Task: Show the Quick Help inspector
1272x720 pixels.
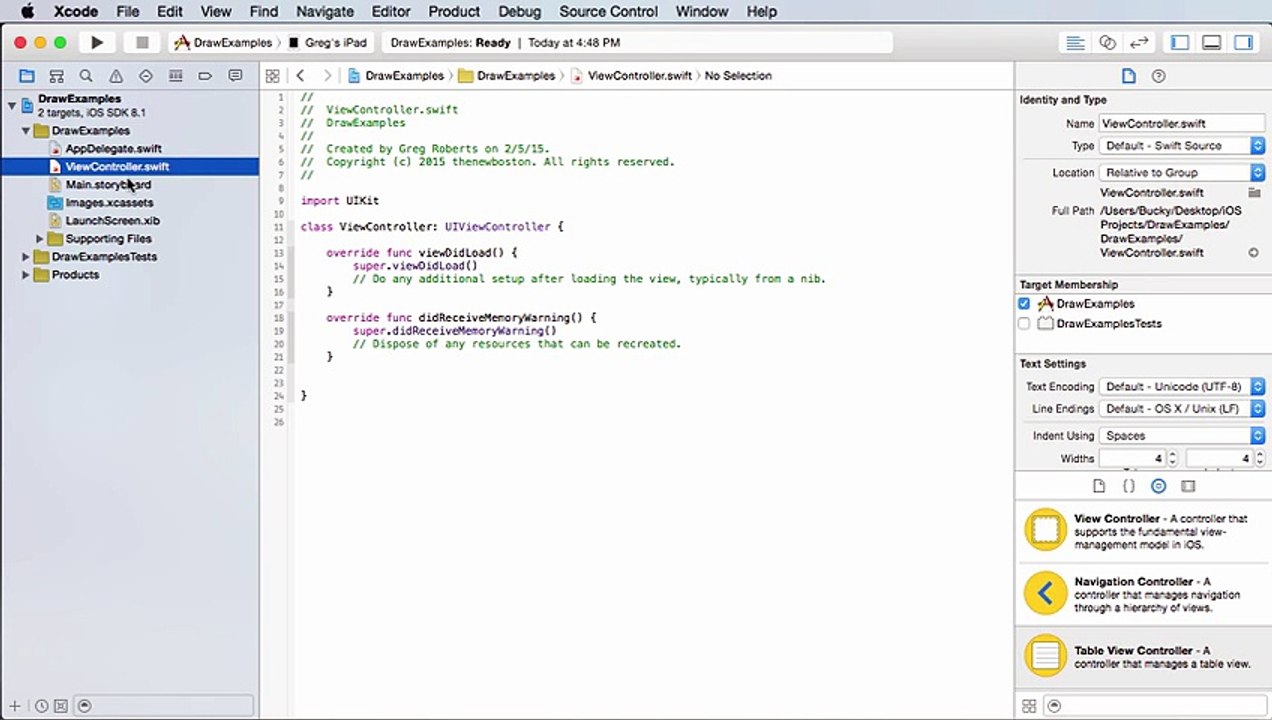Action: (x=1159, y=76)
